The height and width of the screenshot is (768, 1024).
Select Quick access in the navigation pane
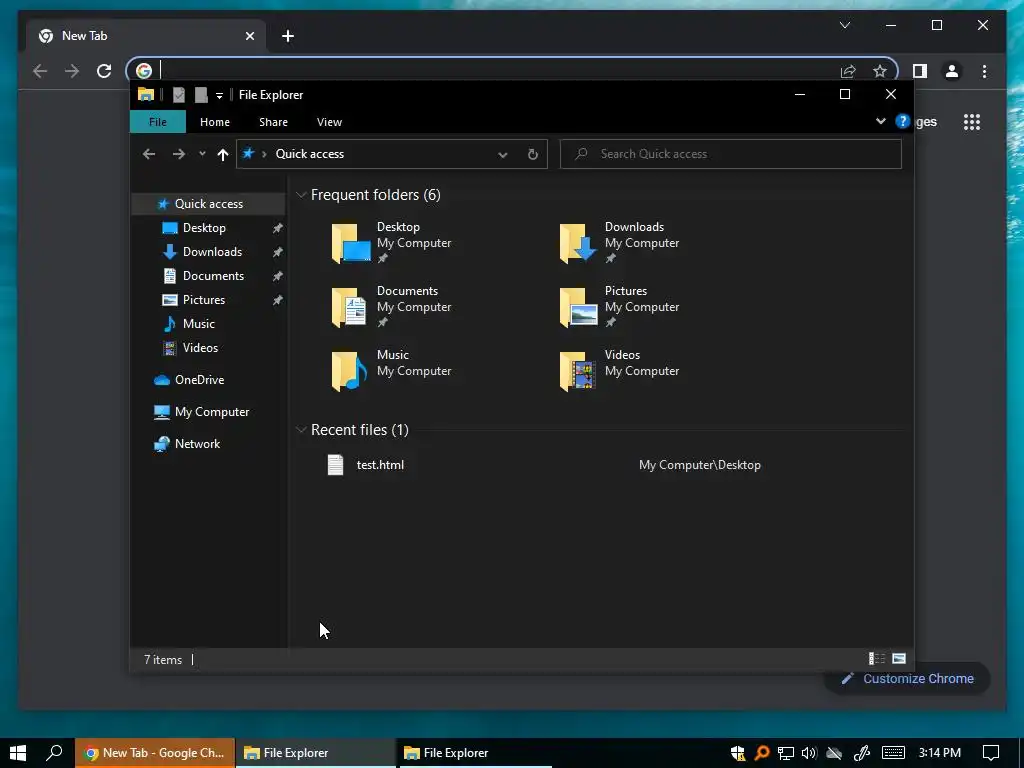tap(208, 204)
